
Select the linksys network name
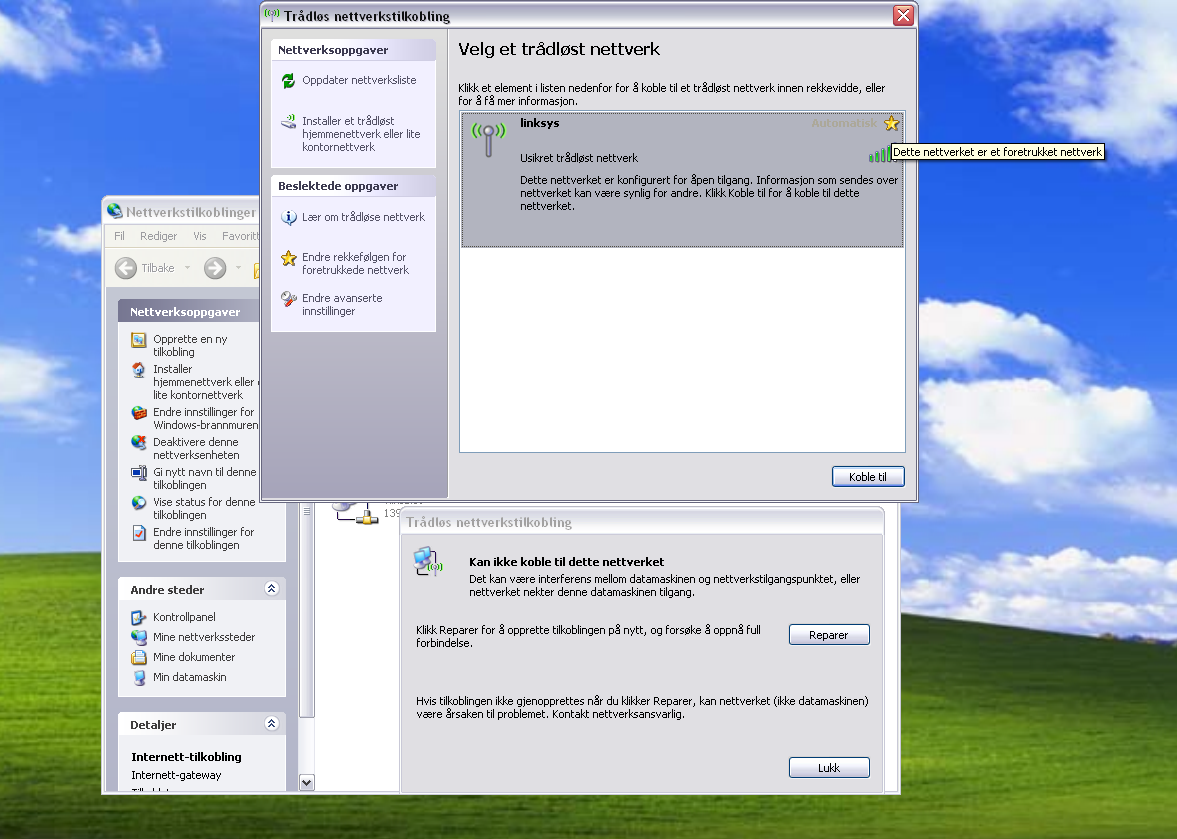tap(540, 123)
